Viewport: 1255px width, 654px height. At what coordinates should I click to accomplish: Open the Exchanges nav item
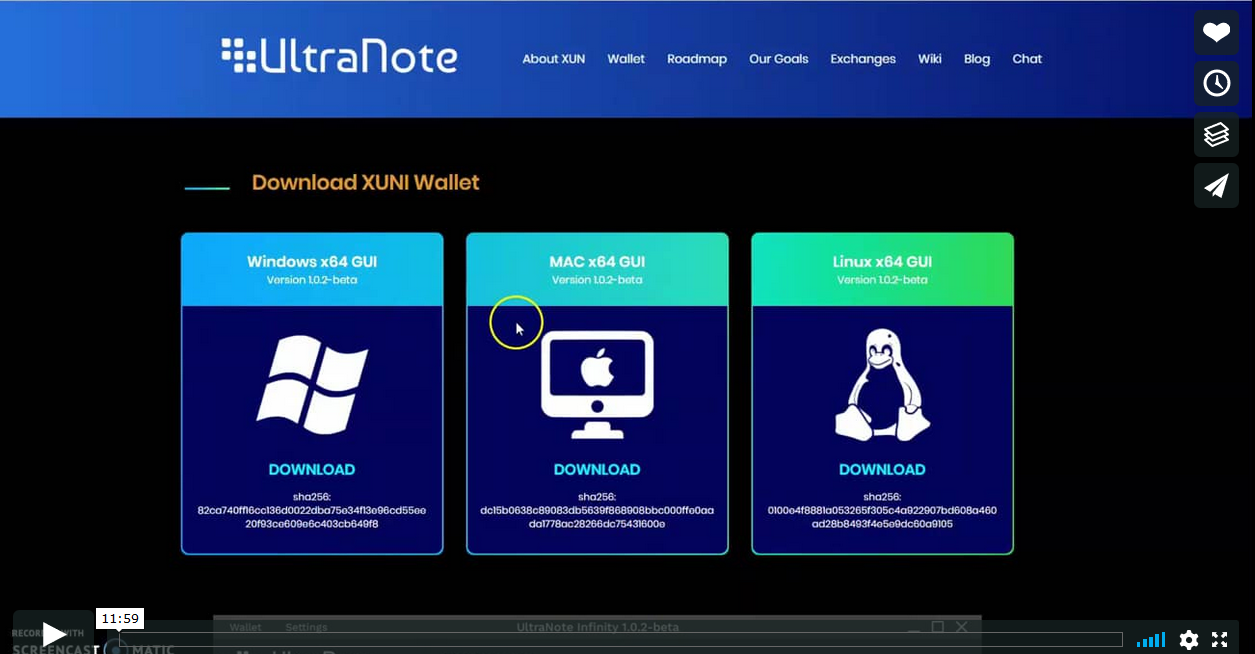[x=863, y=59]
